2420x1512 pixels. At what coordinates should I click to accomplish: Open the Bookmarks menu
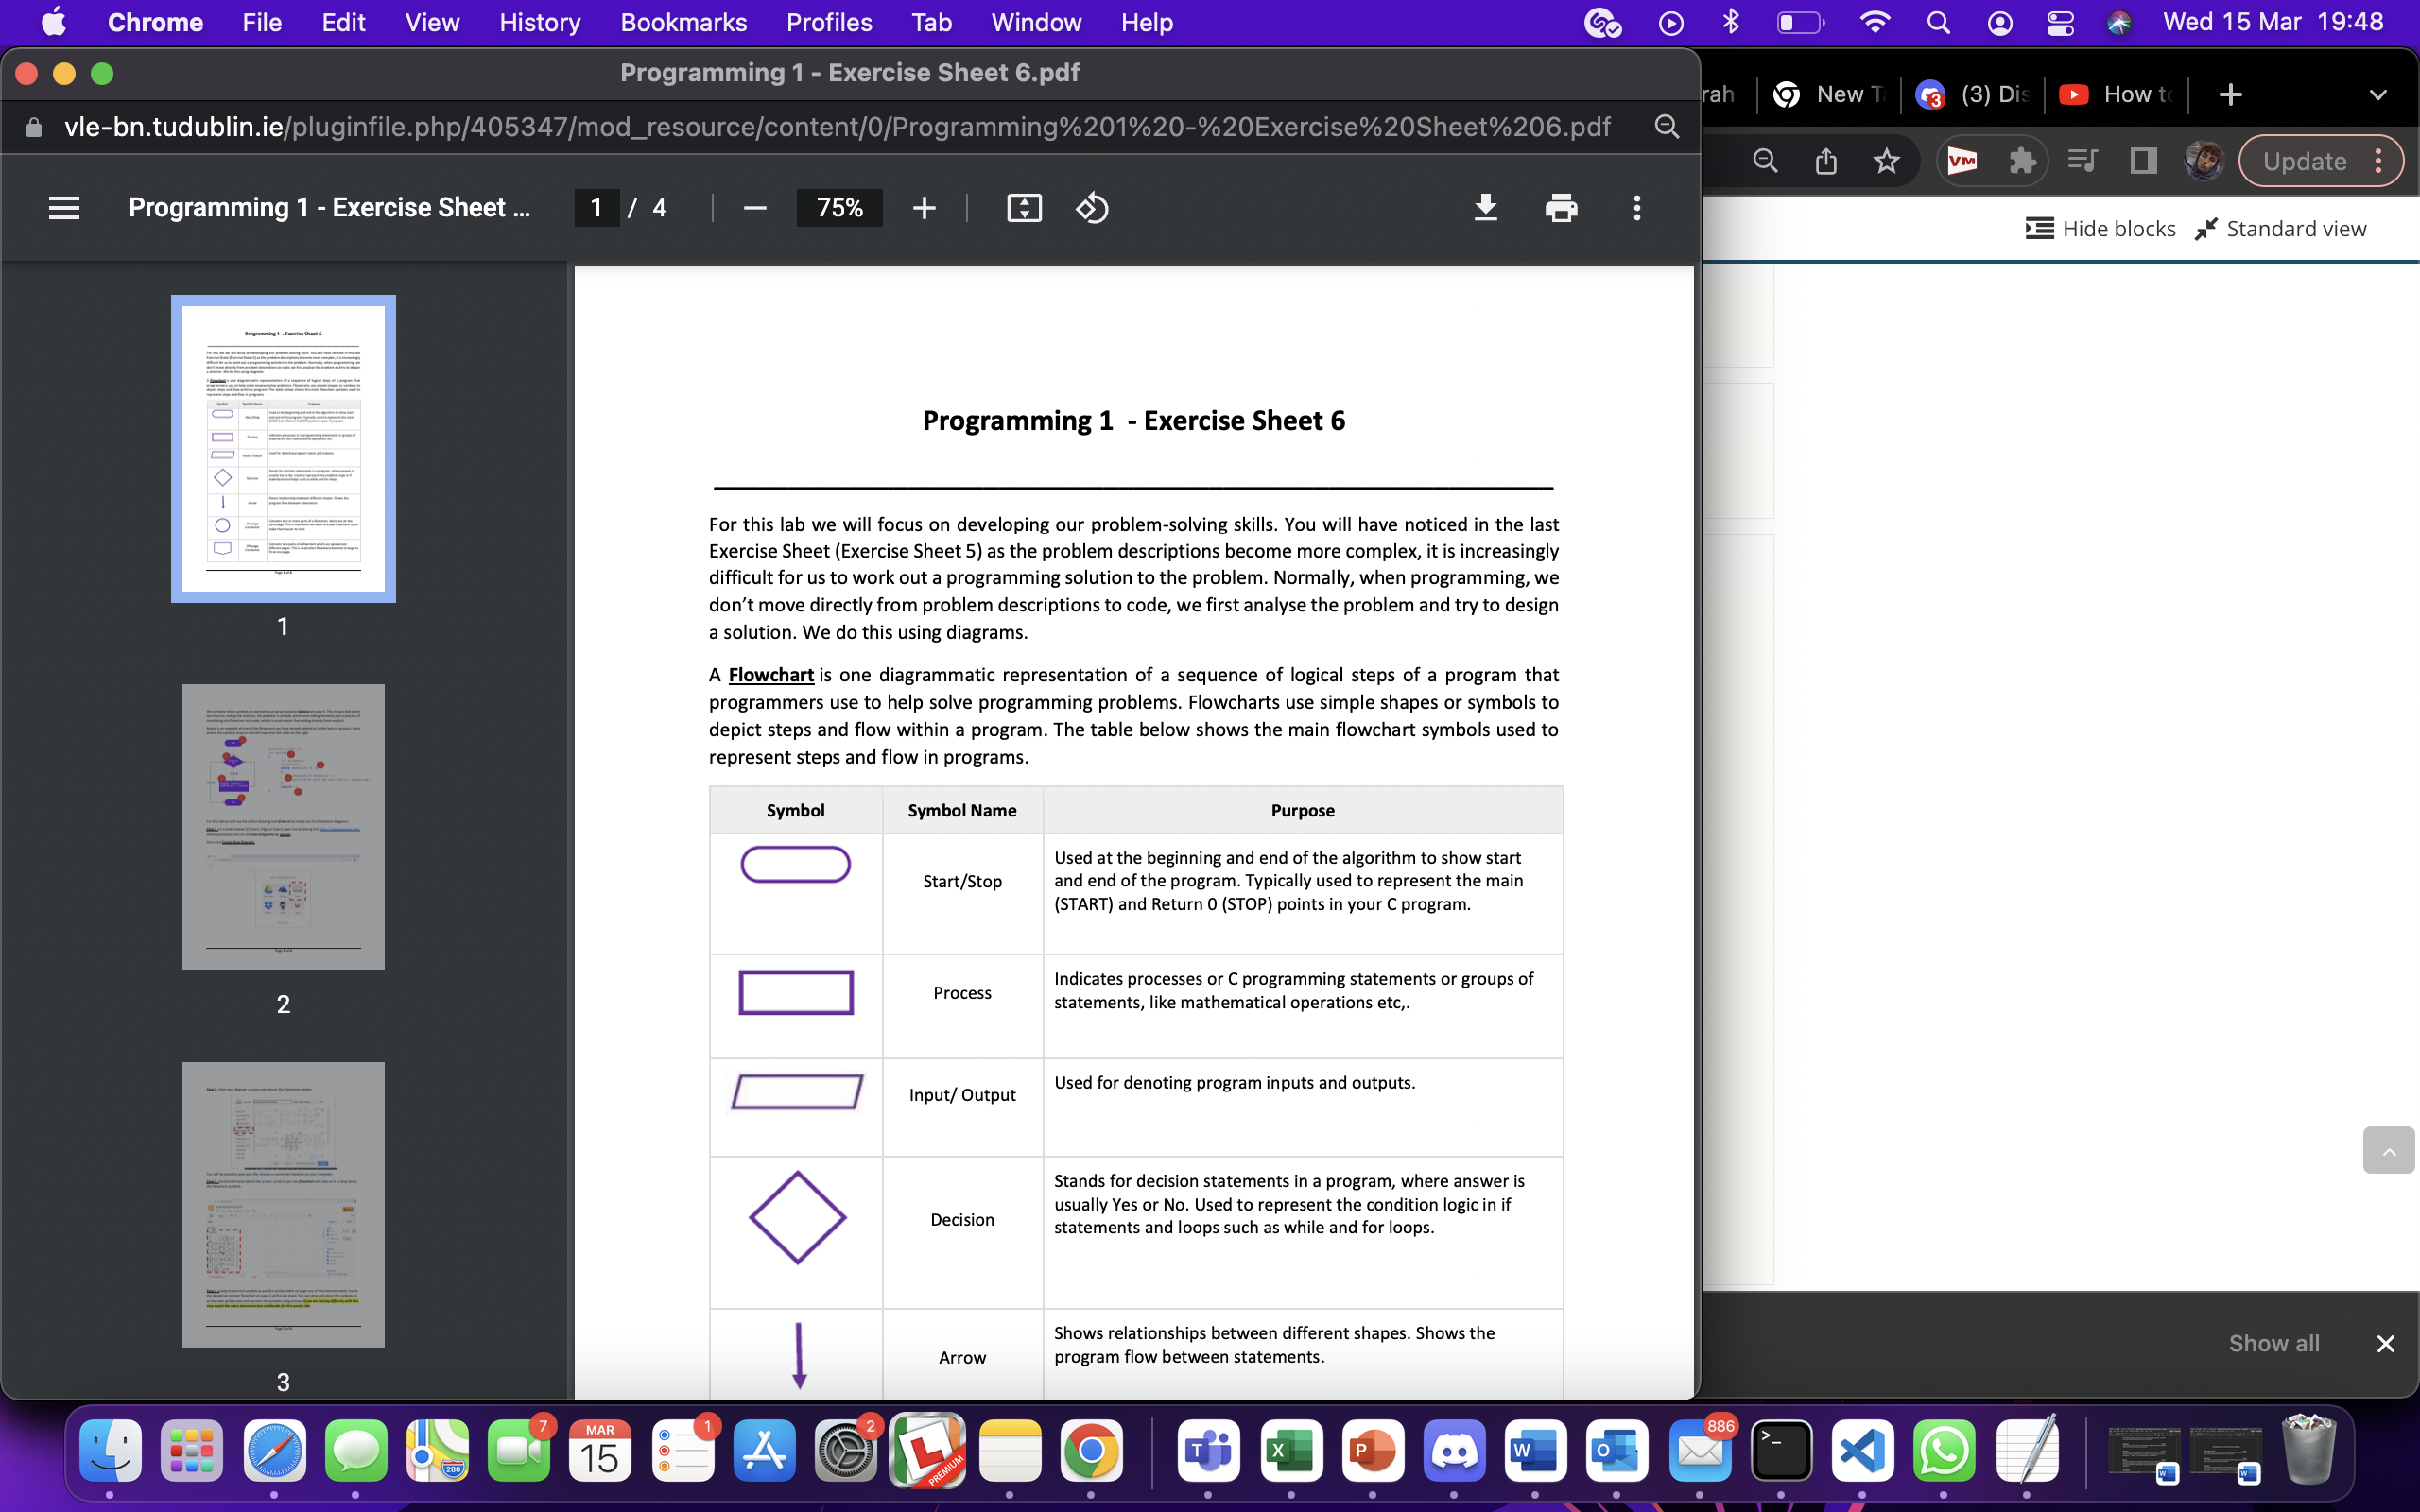[x=683, y=22]
